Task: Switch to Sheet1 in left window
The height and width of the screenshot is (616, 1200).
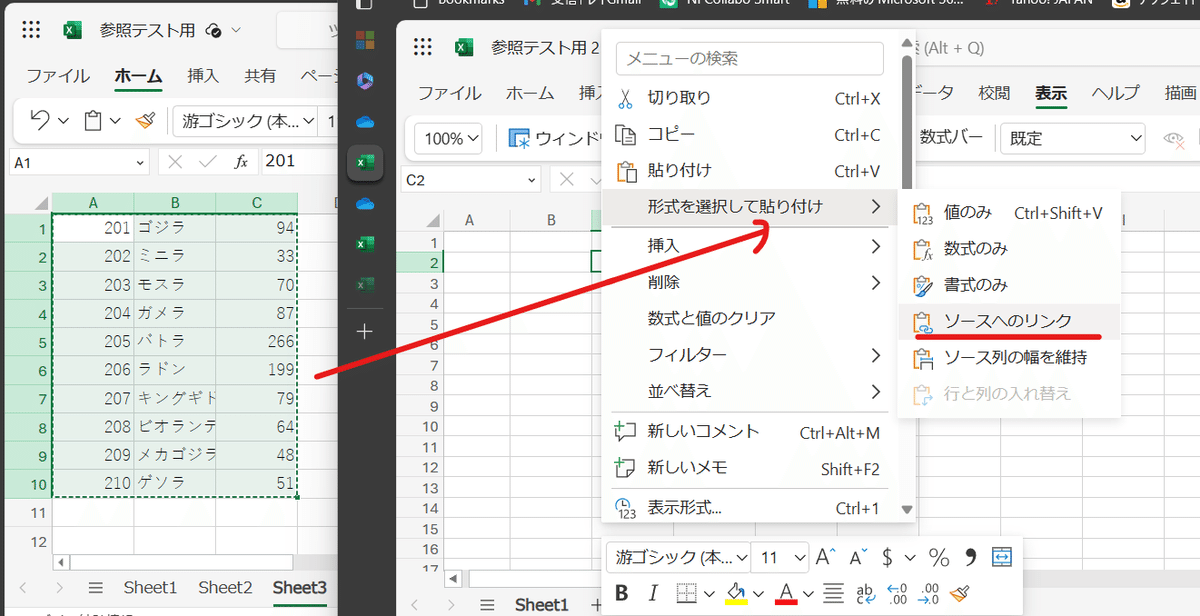Action: pos(150,588)
